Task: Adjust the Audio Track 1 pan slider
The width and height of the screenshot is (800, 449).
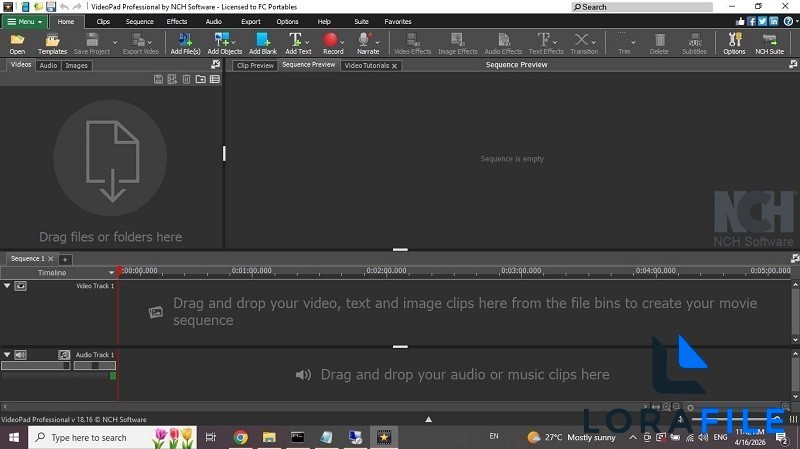Action: click(94, 365)
